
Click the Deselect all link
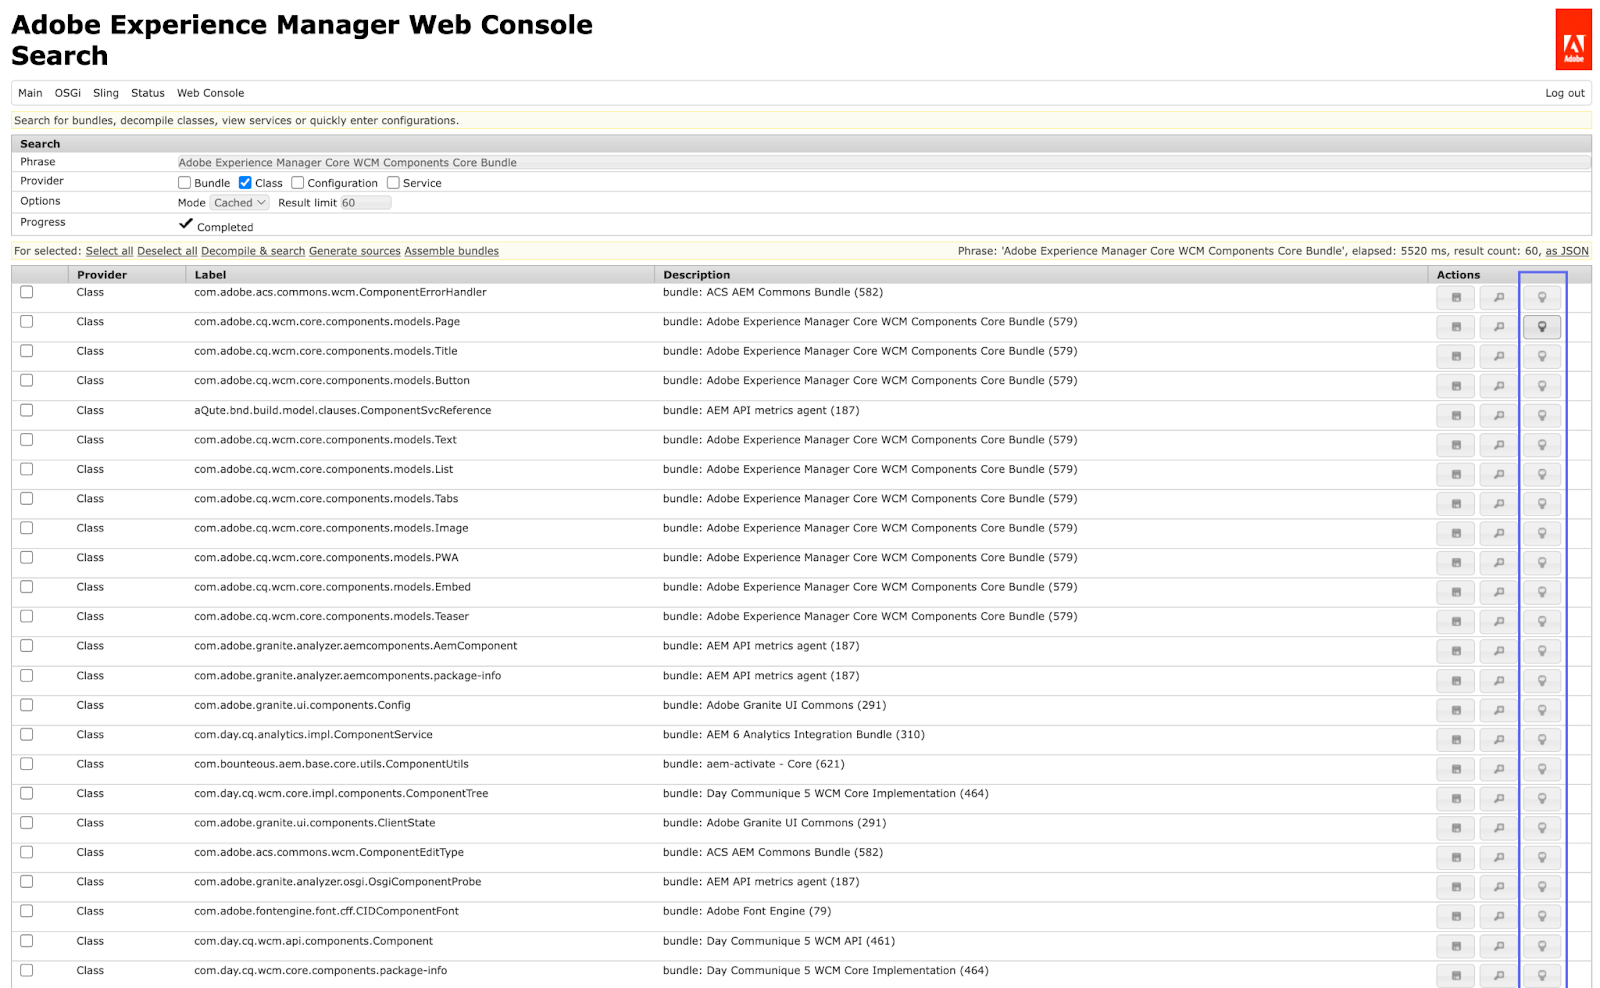(167, 251)
